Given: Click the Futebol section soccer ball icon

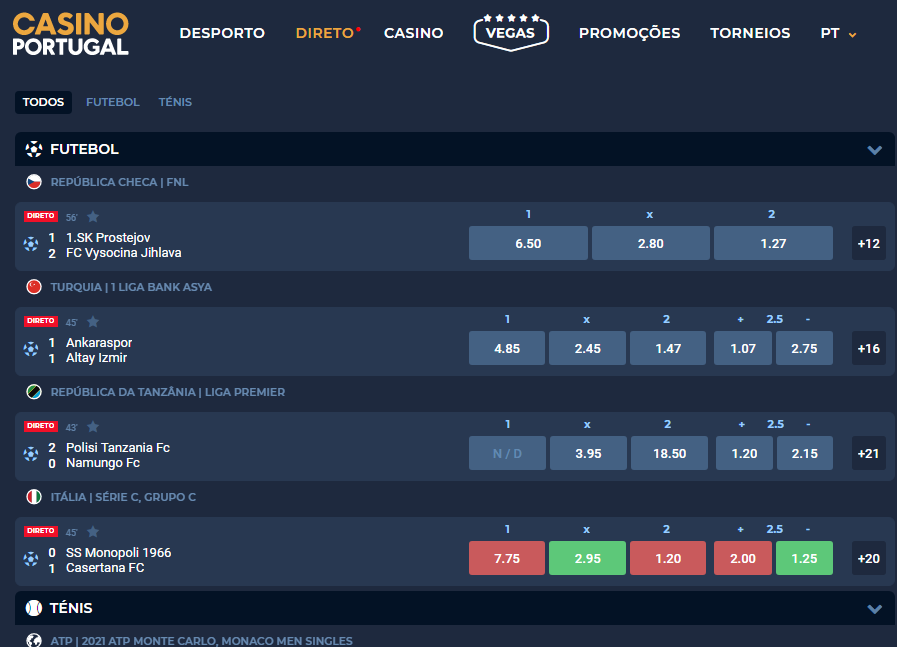Looking at the screenshot, I should [x=34, y=149].
